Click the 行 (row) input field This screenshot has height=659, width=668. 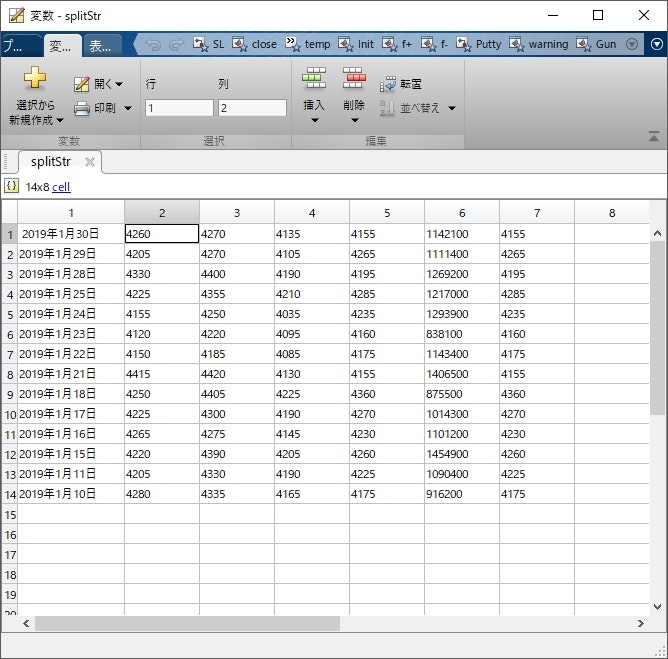pyautogui.click(x=179, y=108)
